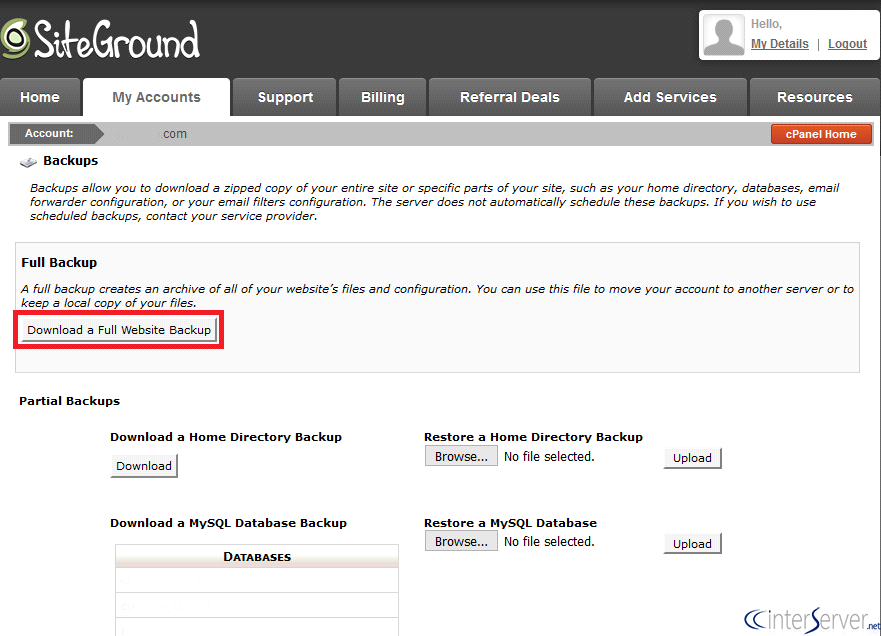Click Logout
The height and width of the screenshot is (636, 881).
coord(847,43)
